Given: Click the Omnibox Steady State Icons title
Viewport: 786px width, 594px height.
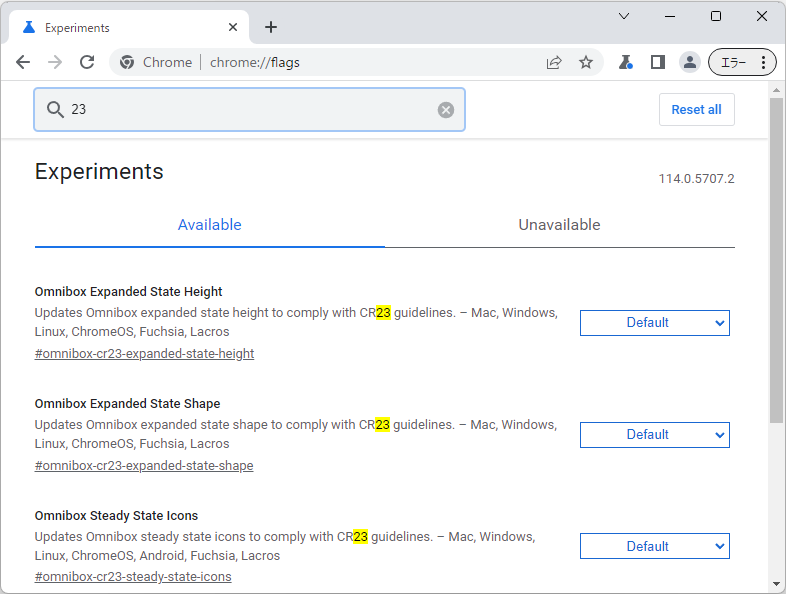Looking at the screenshot, I should click(116, 516).
